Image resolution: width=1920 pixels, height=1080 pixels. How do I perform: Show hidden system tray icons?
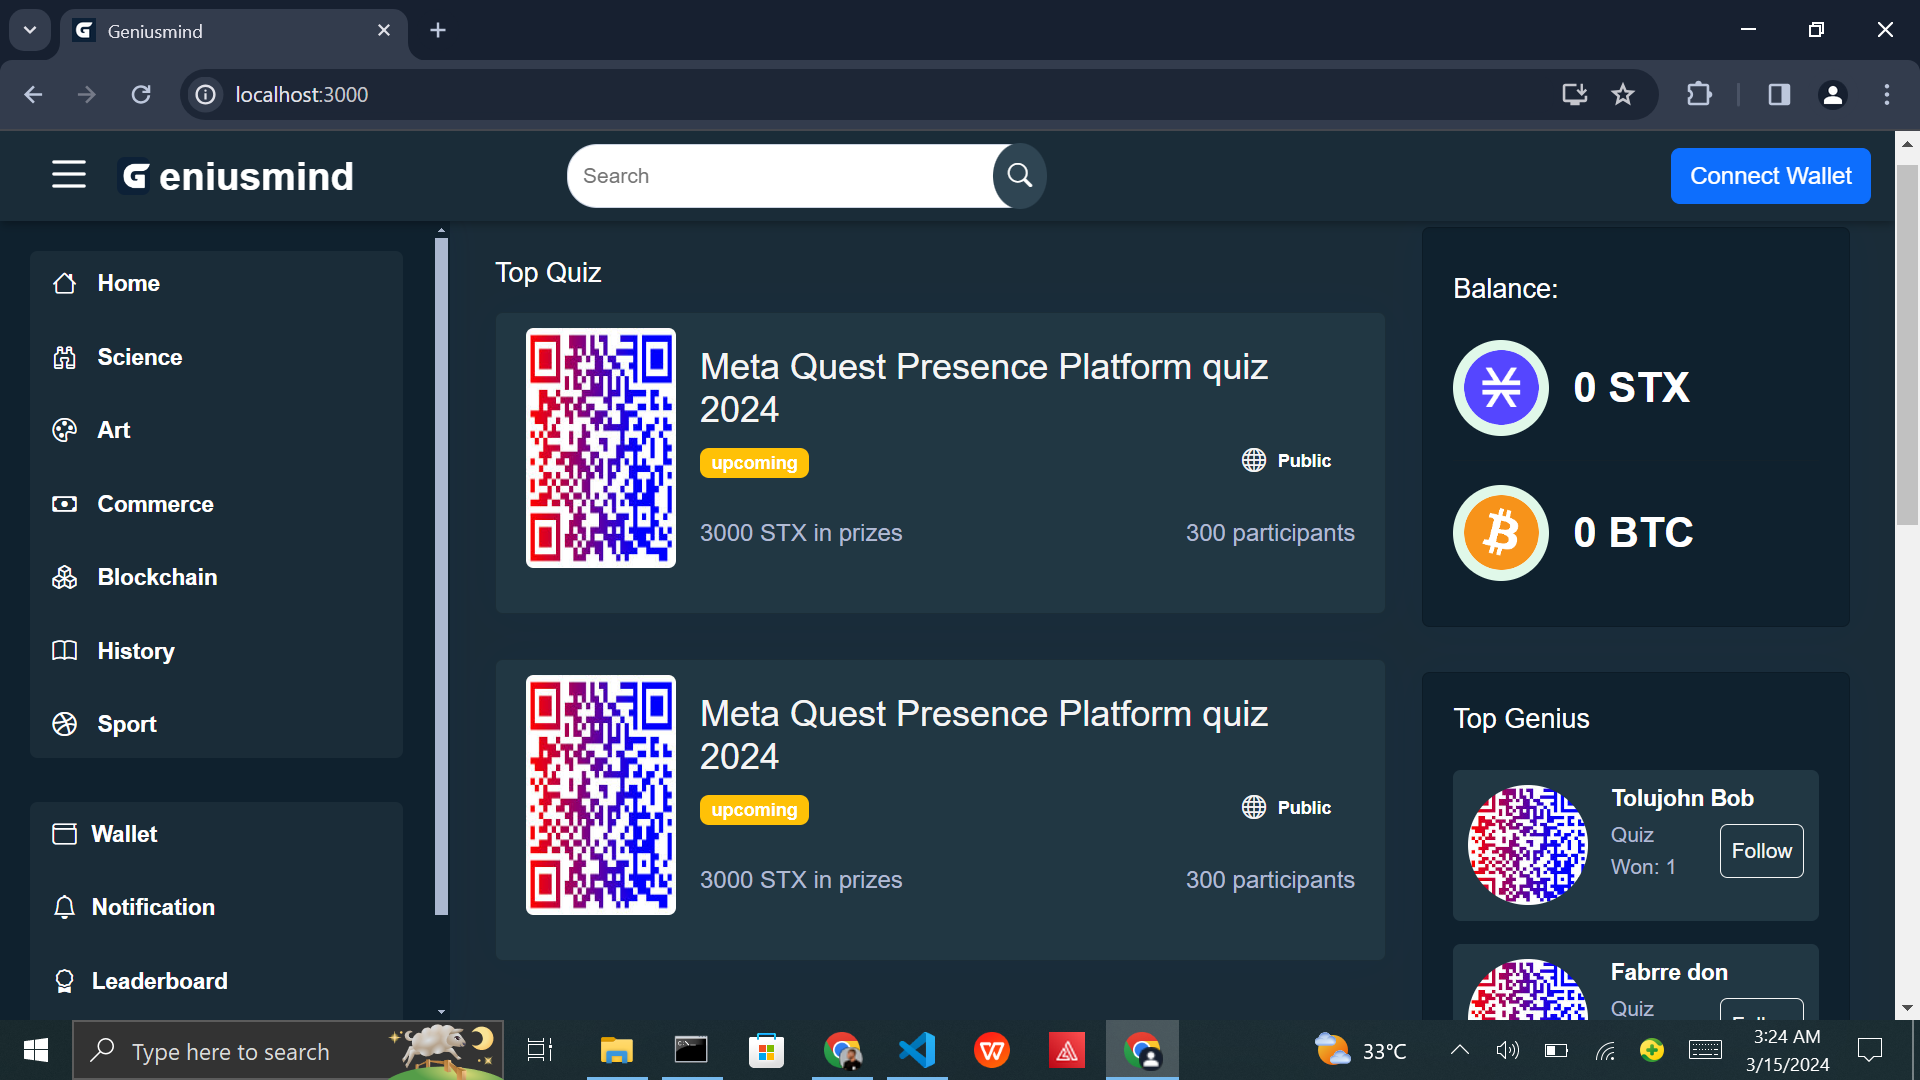pyautogui.click(x=1459, y=1050)
